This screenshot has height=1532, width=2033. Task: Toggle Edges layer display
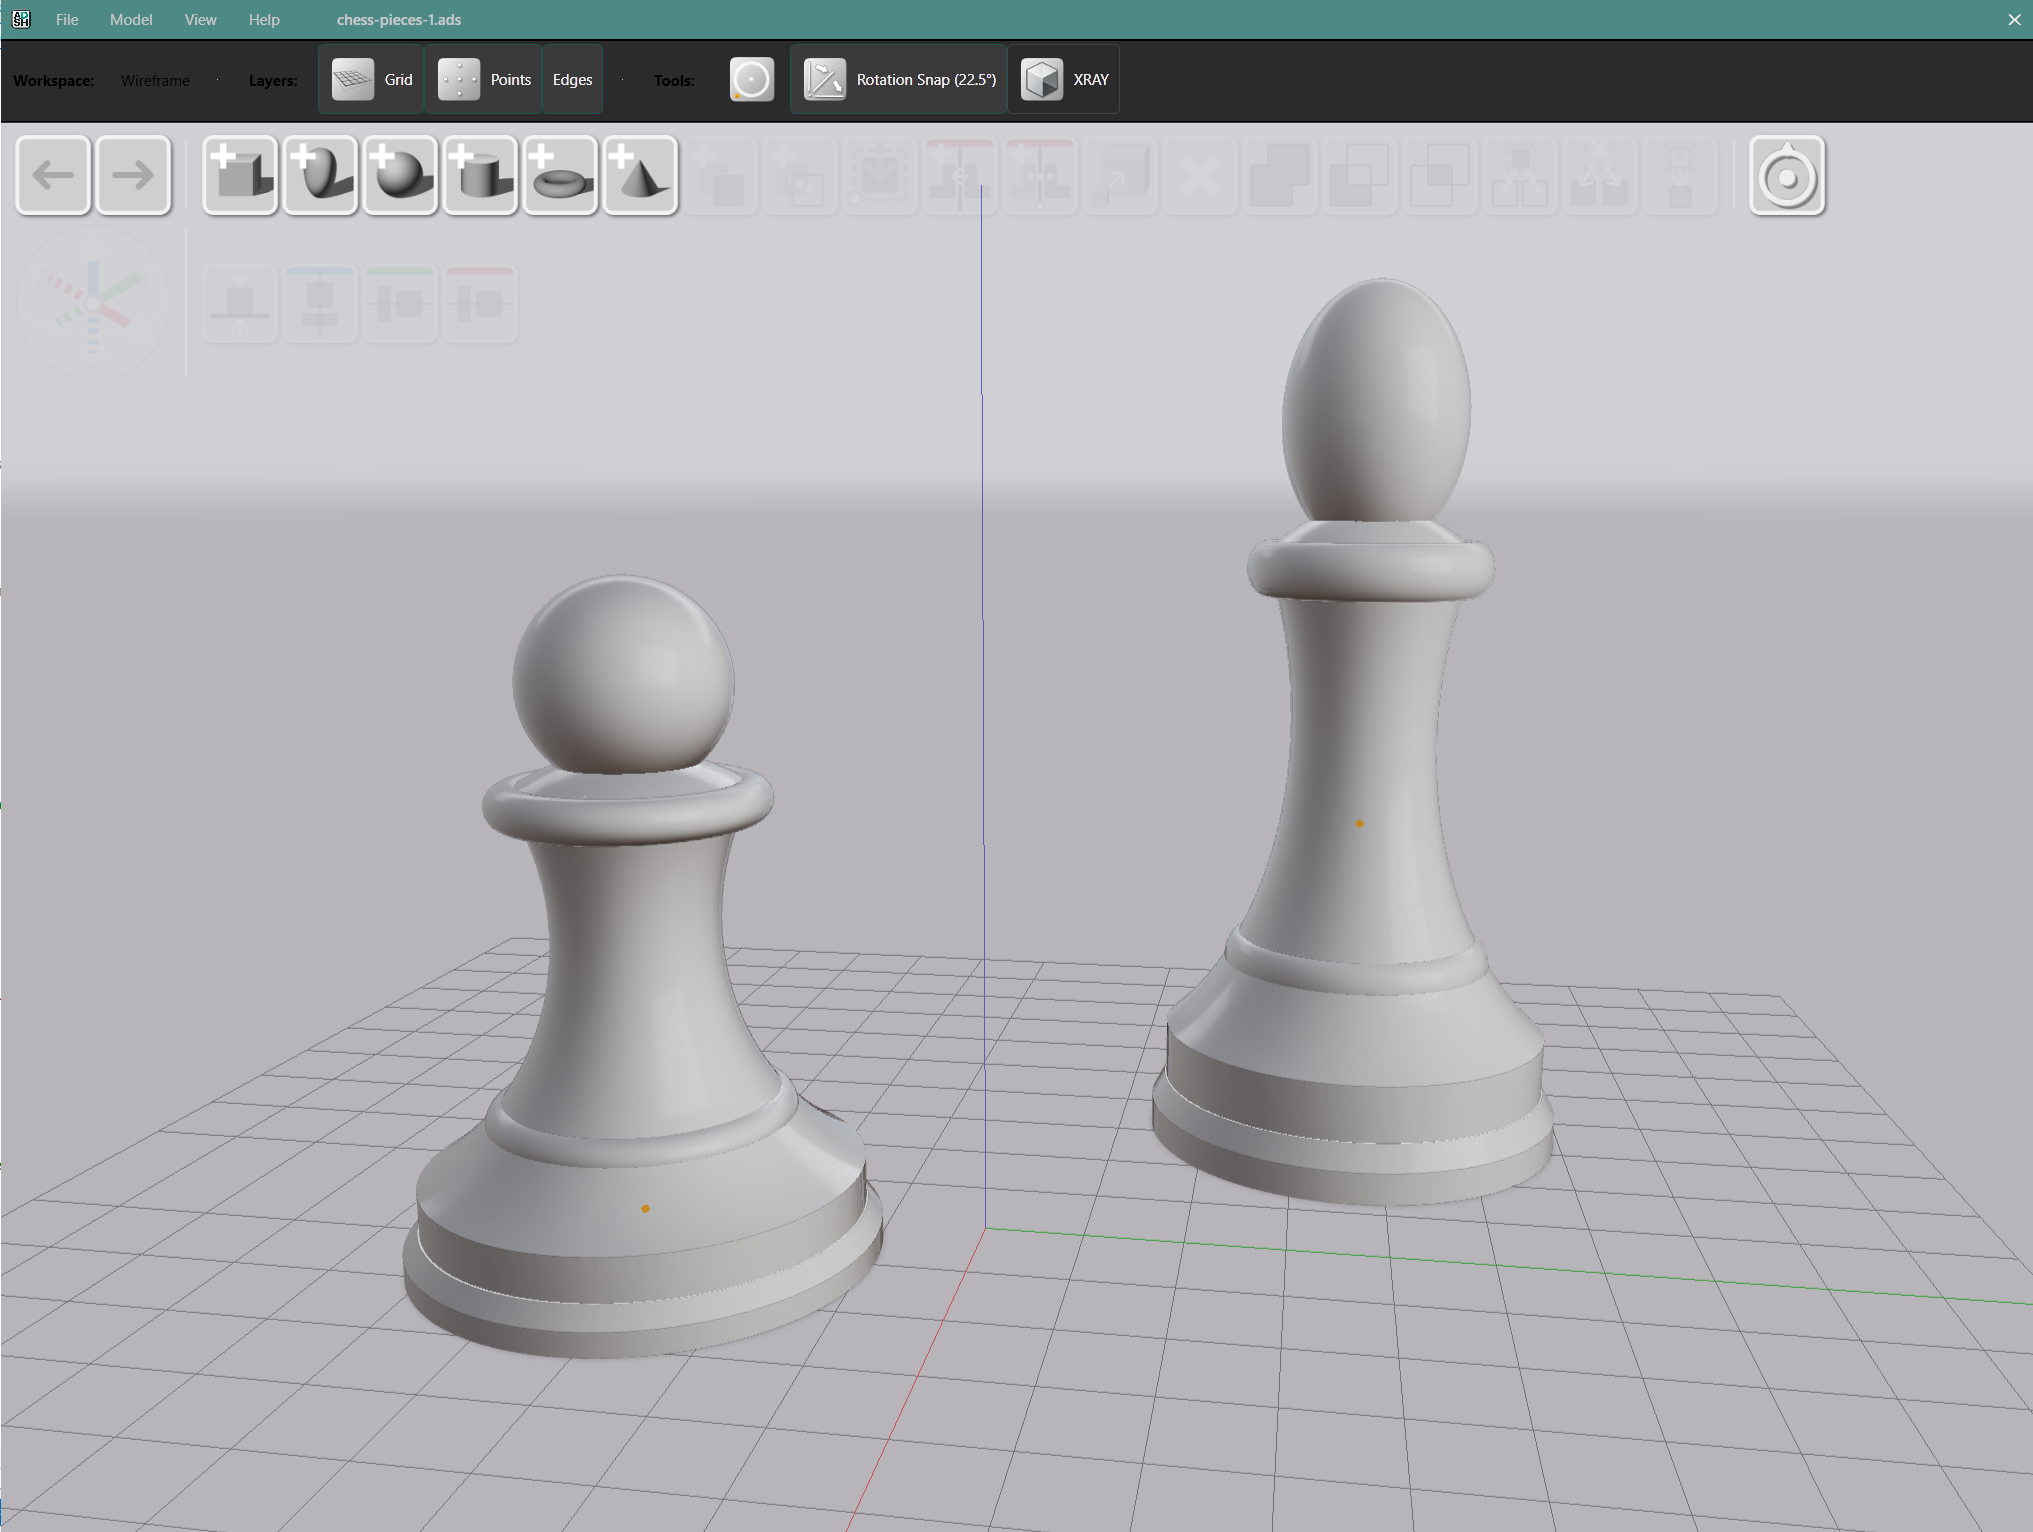571,79
